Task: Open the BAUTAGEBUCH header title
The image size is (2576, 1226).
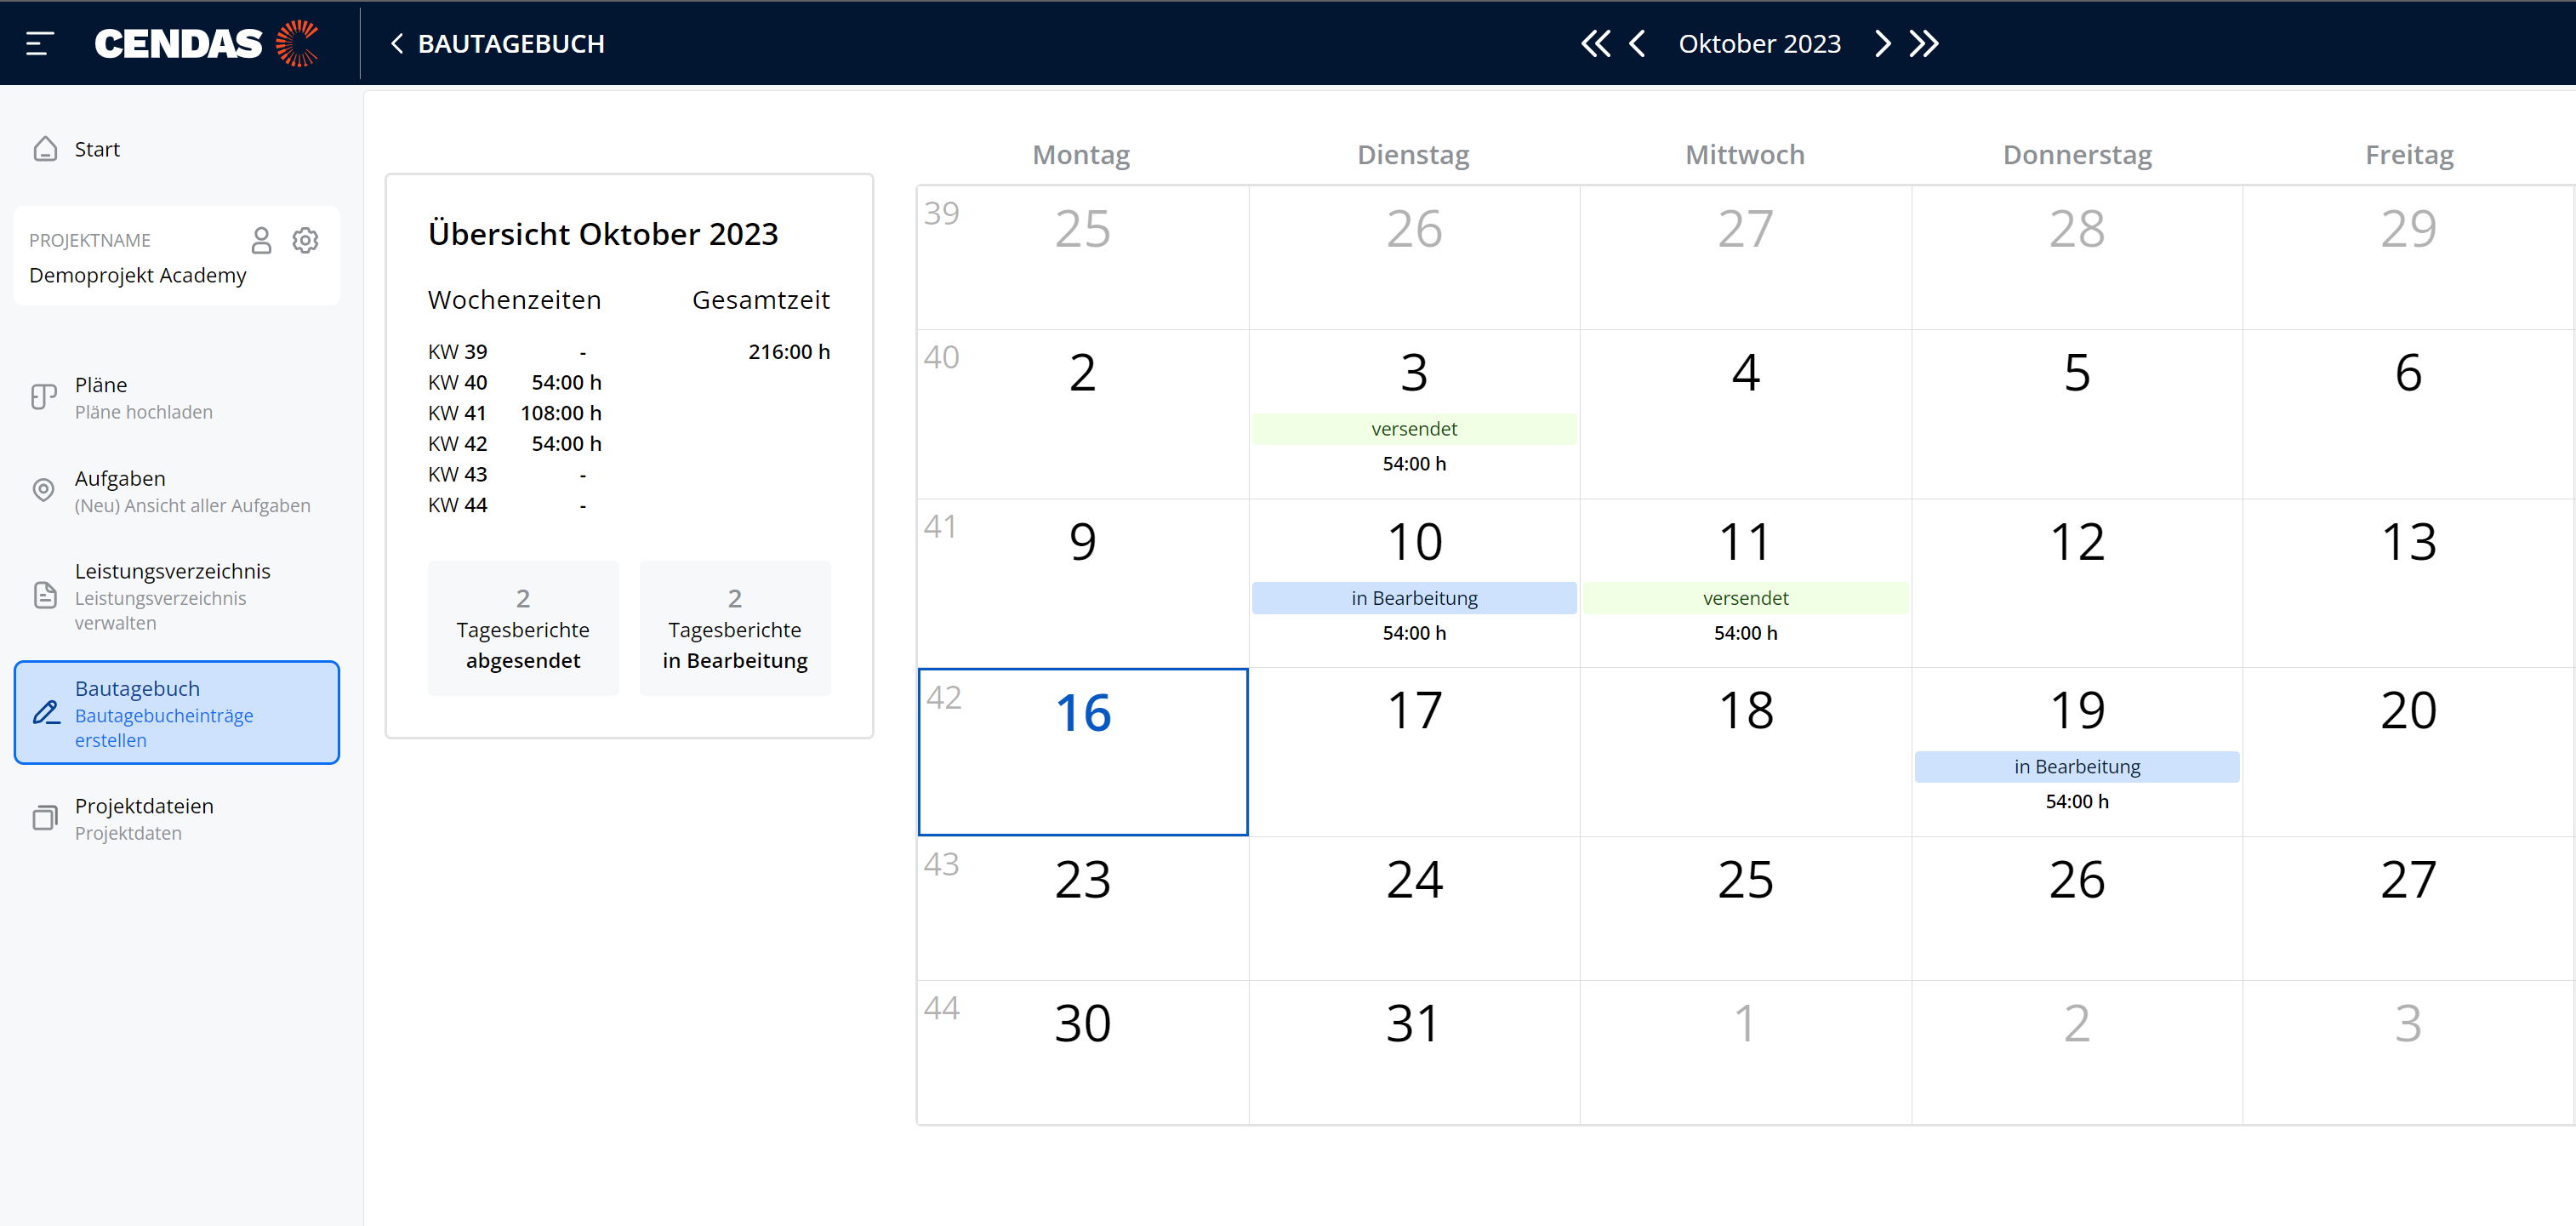Action: pyautogui.click(x=511, y=43)
